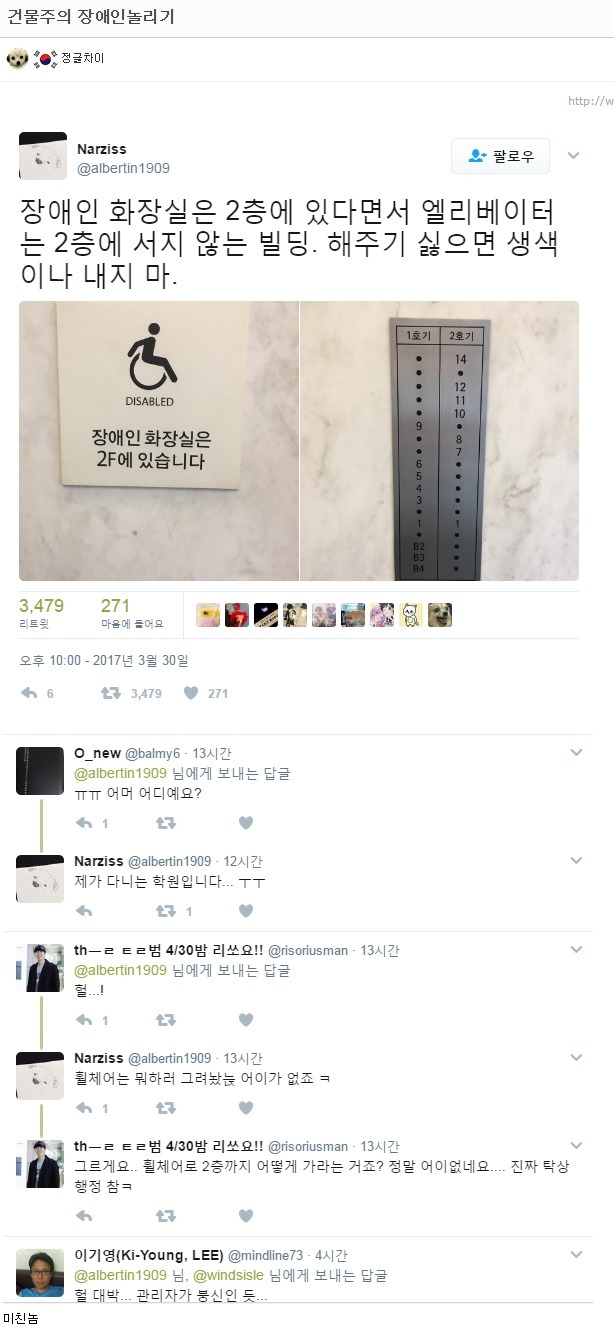Reply to O_new's comment
Image resolution: width=614 pixels, height=1334 pixels.
coord(84,823)
